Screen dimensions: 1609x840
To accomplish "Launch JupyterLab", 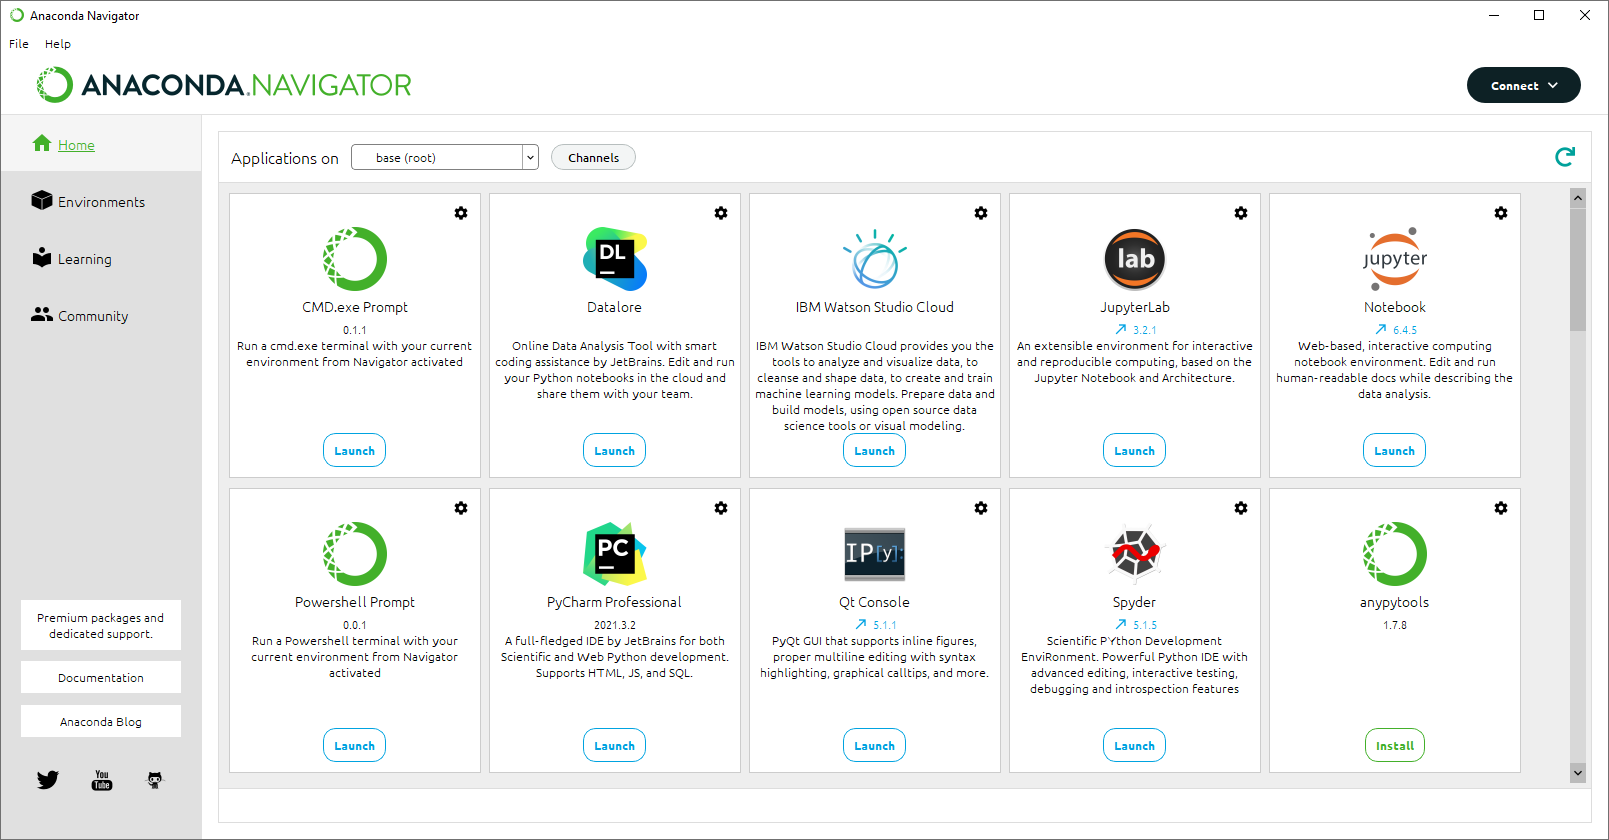I will [x=1134, y=450].
